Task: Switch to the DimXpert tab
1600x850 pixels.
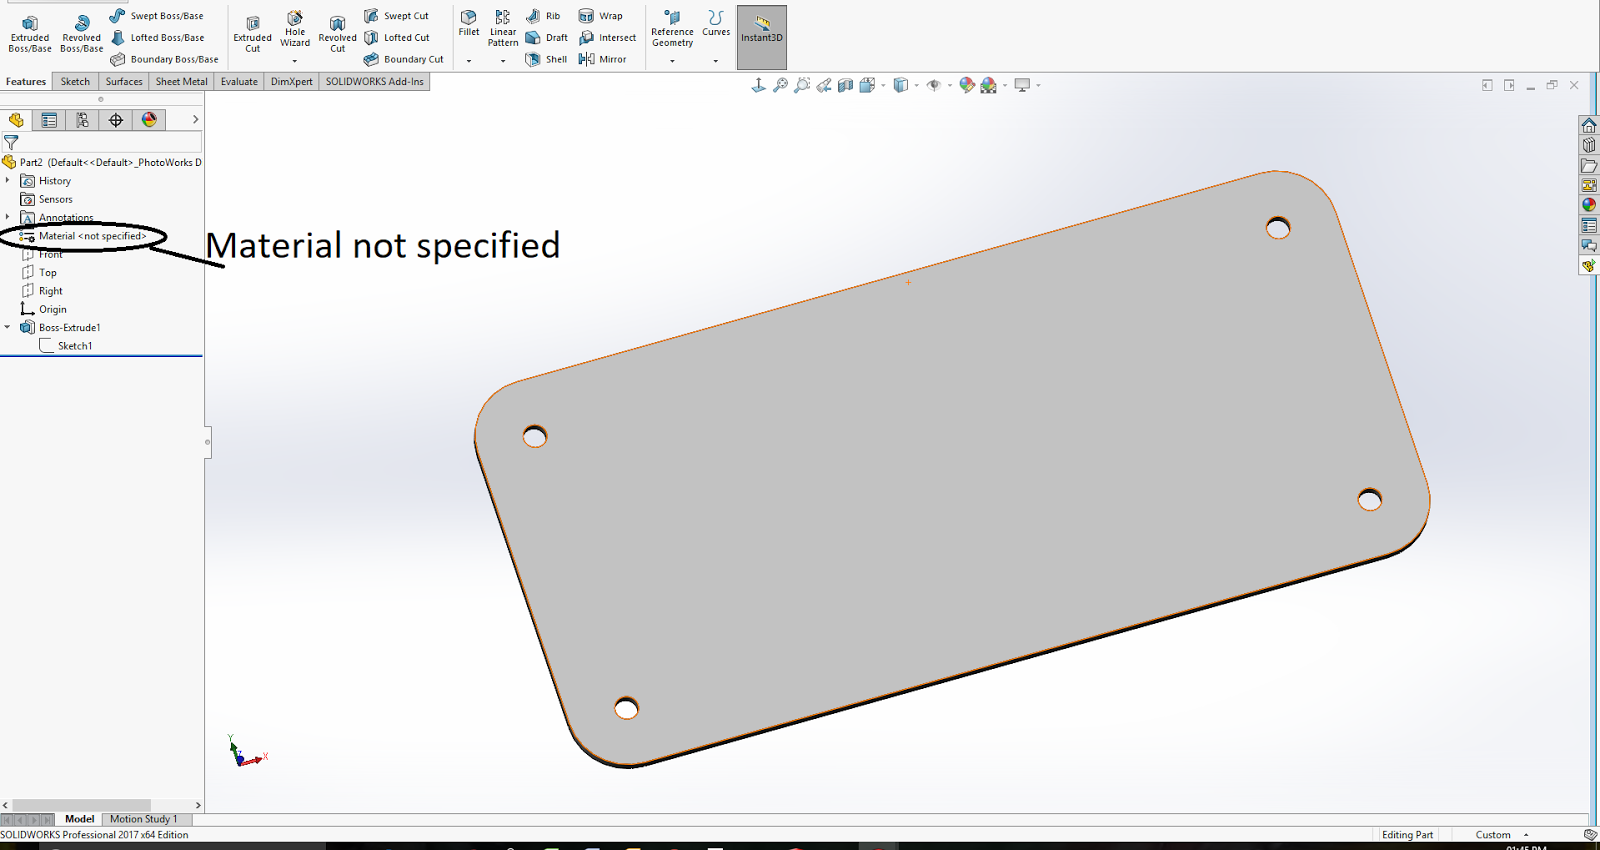Action: 292,82
